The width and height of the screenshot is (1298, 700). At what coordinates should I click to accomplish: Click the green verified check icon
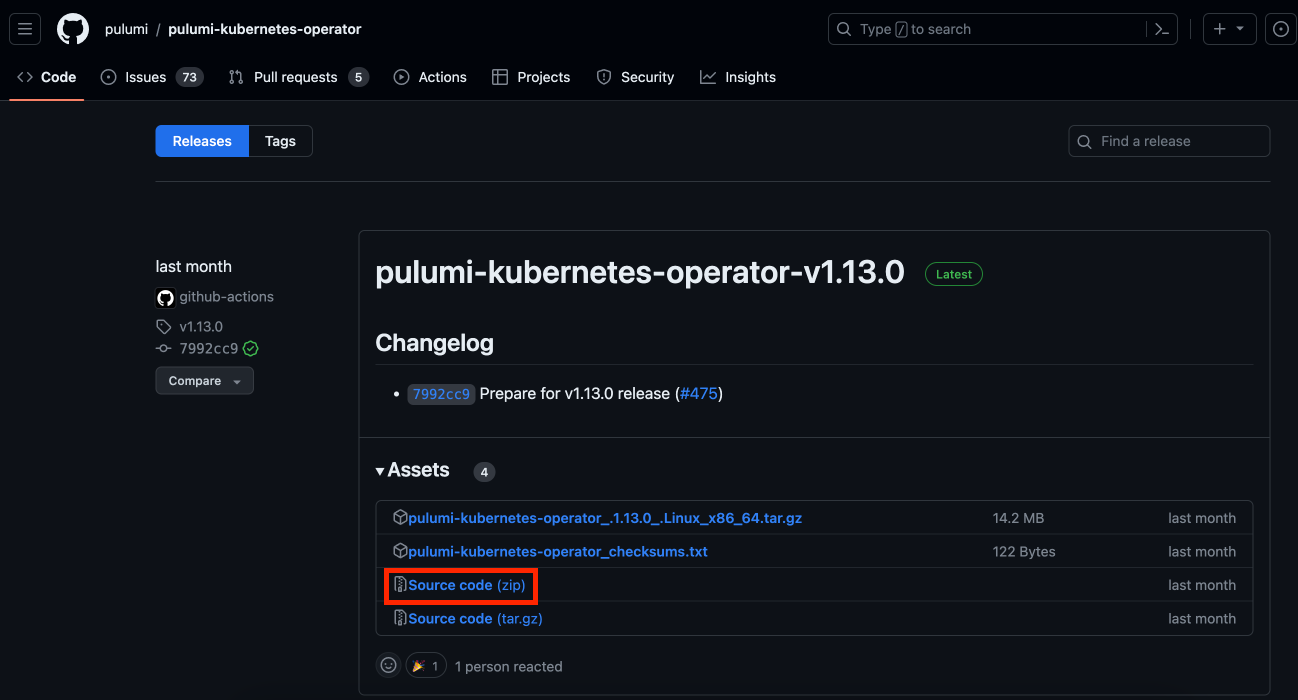pyautogui.click(x=251, y=349)
